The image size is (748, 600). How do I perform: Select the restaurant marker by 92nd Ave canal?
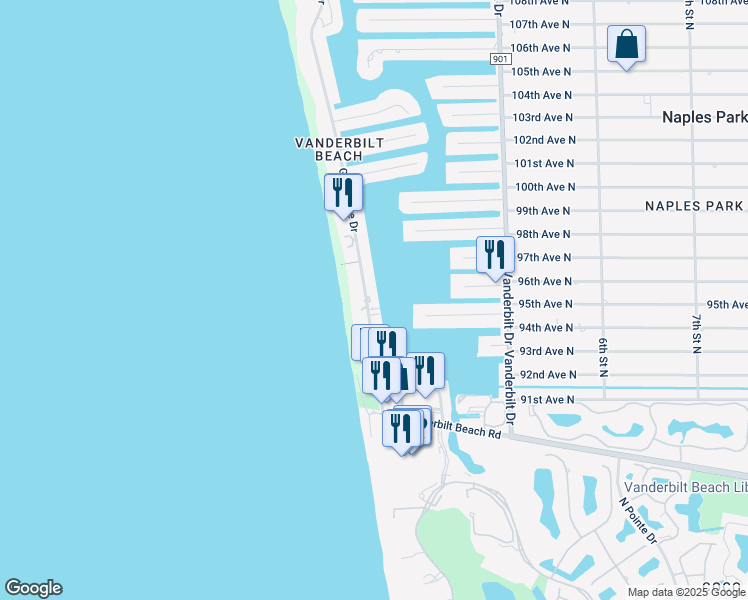pyautogui.click(x=427, y=373)
